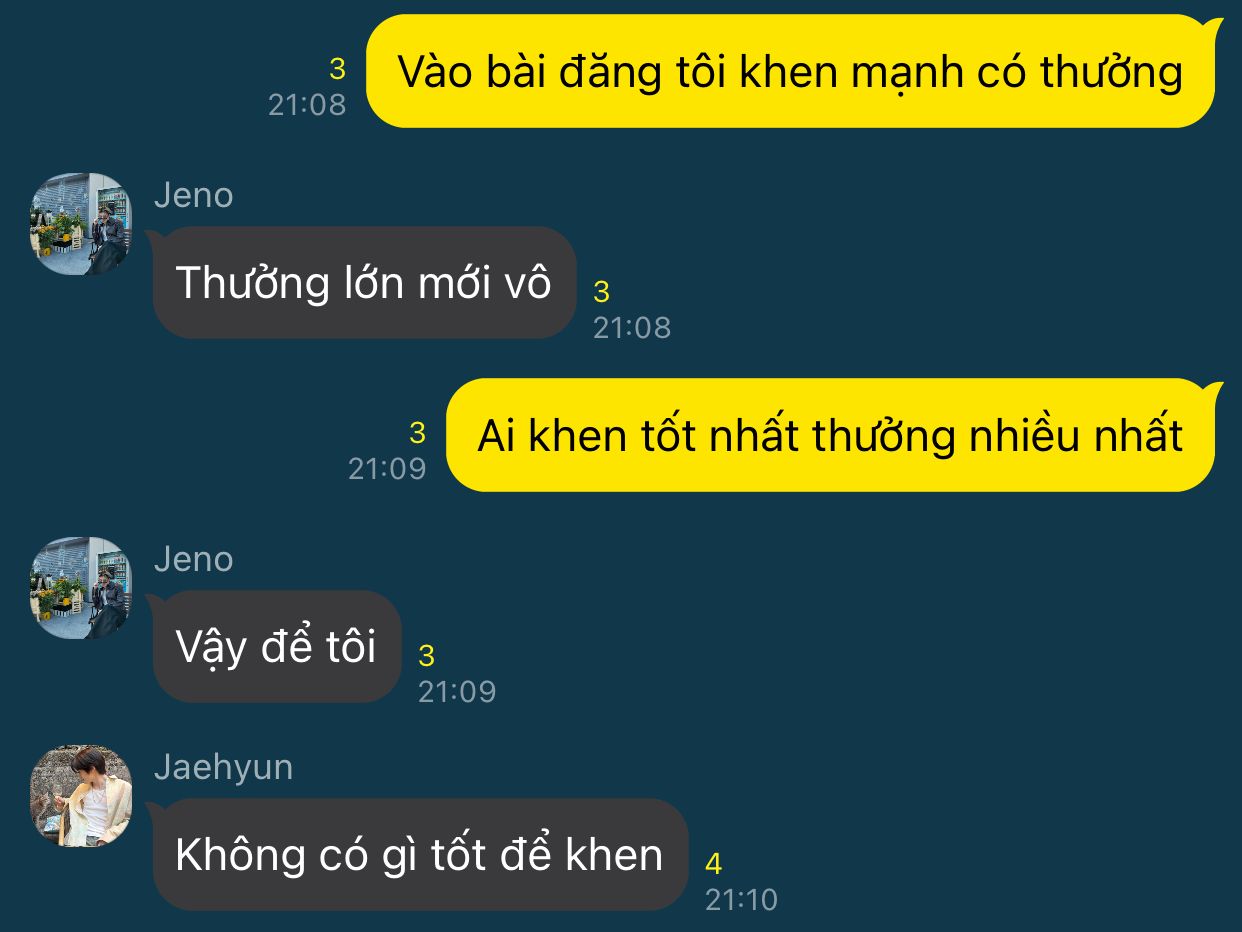
Task: Tap the 21:09 timestamp left of the yellow bubble
Action: pos(387,468)
